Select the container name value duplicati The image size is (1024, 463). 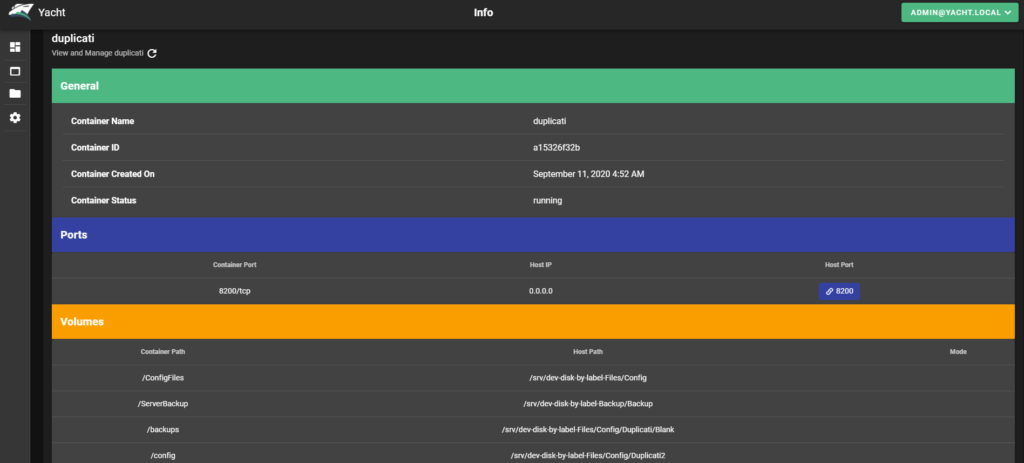click(549, 121)
